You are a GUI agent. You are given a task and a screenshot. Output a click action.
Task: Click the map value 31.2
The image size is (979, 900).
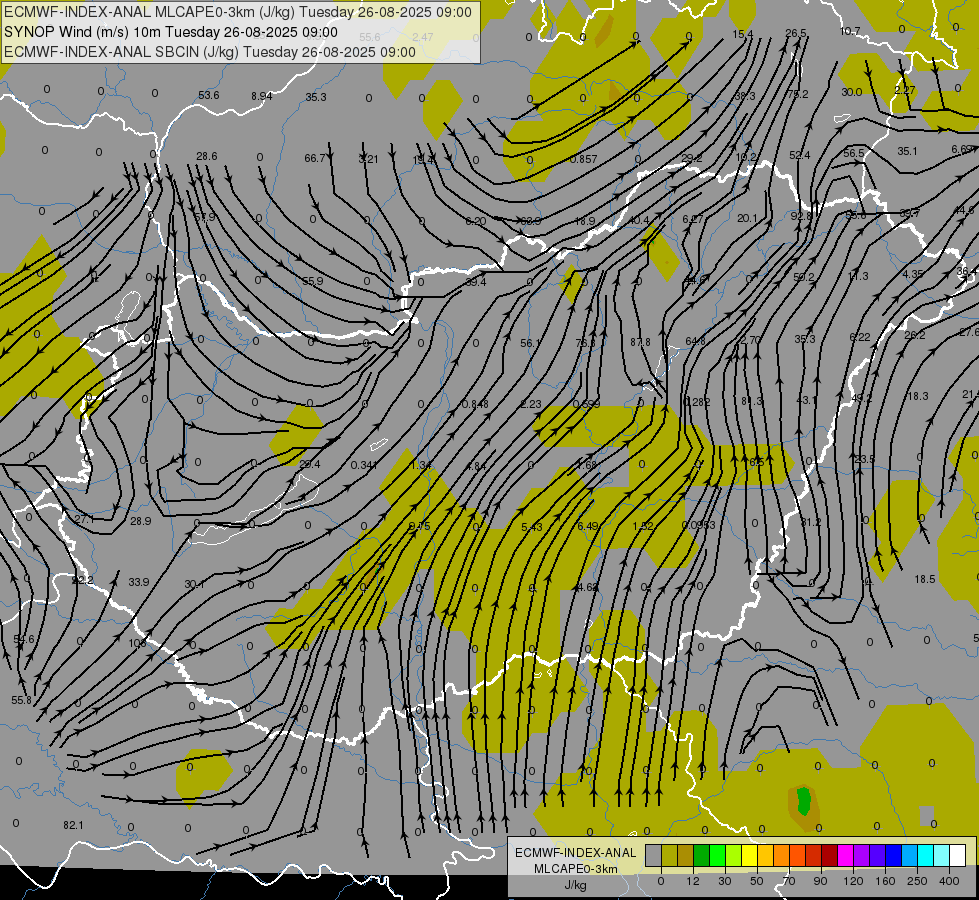coord(811,522)
